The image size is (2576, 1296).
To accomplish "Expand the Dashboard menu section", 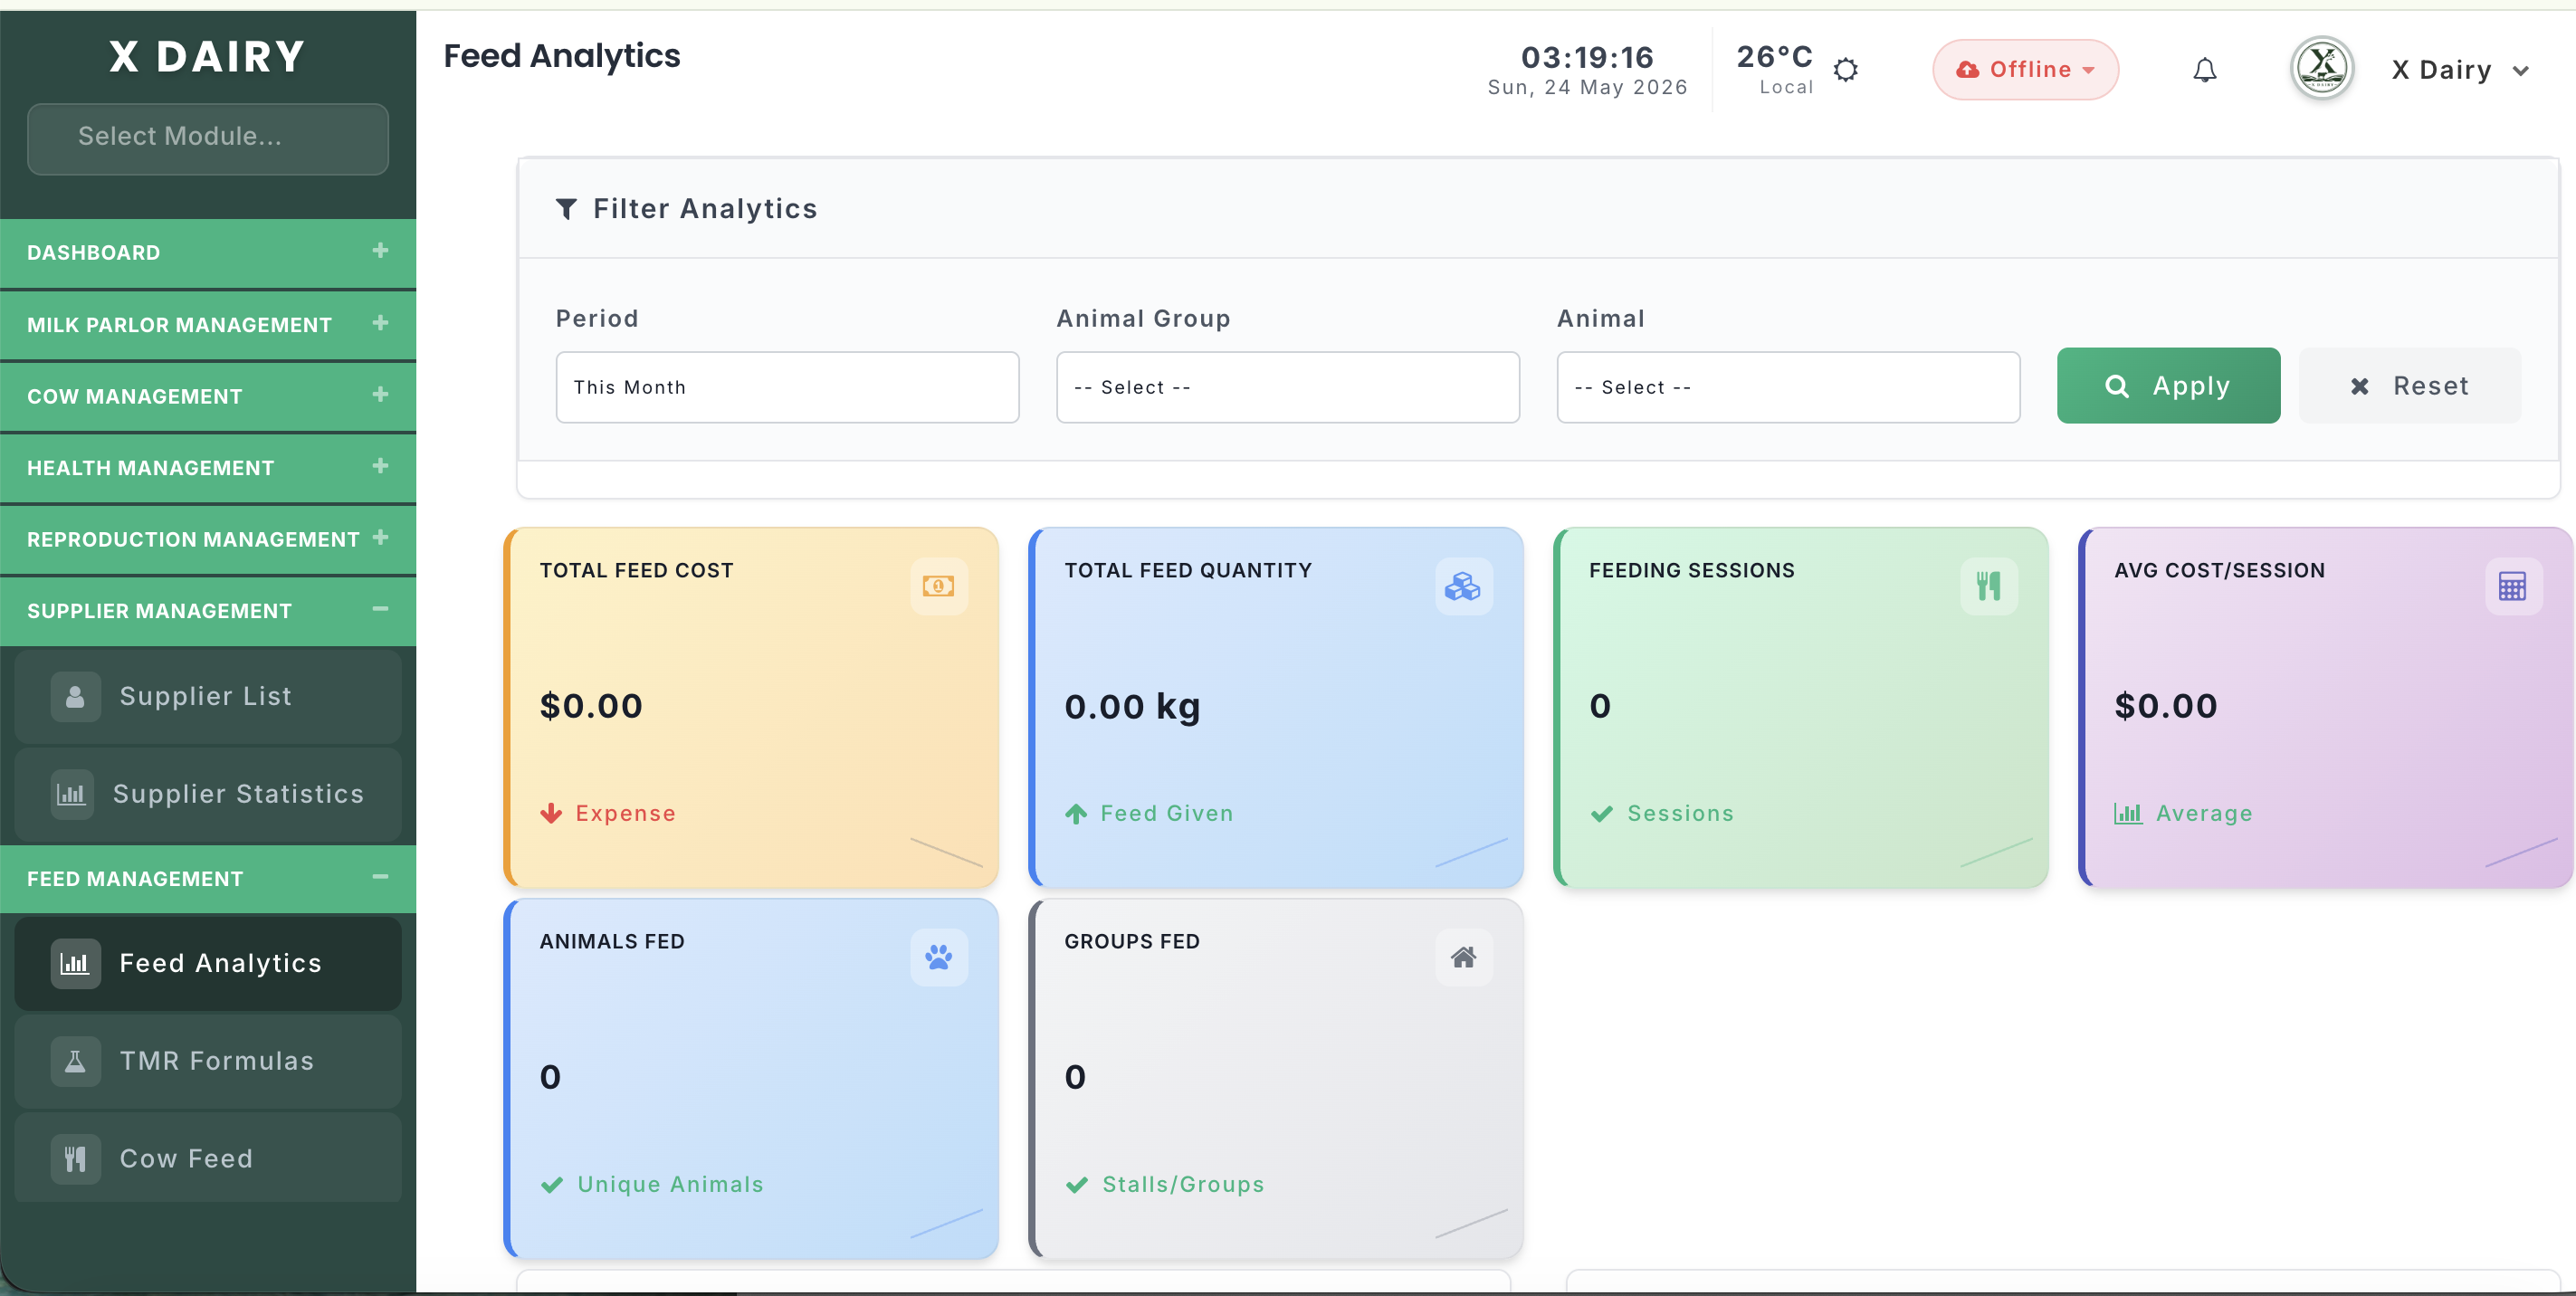I will pyautogui.click(x=208, y=253).
